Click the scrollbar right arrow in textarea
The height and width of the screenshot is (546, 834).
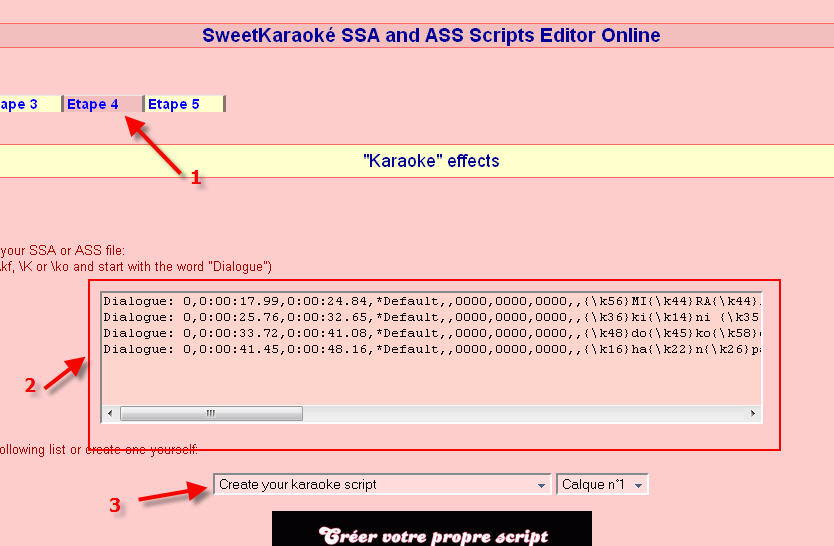pyautogui.click(x=753, y=413)
